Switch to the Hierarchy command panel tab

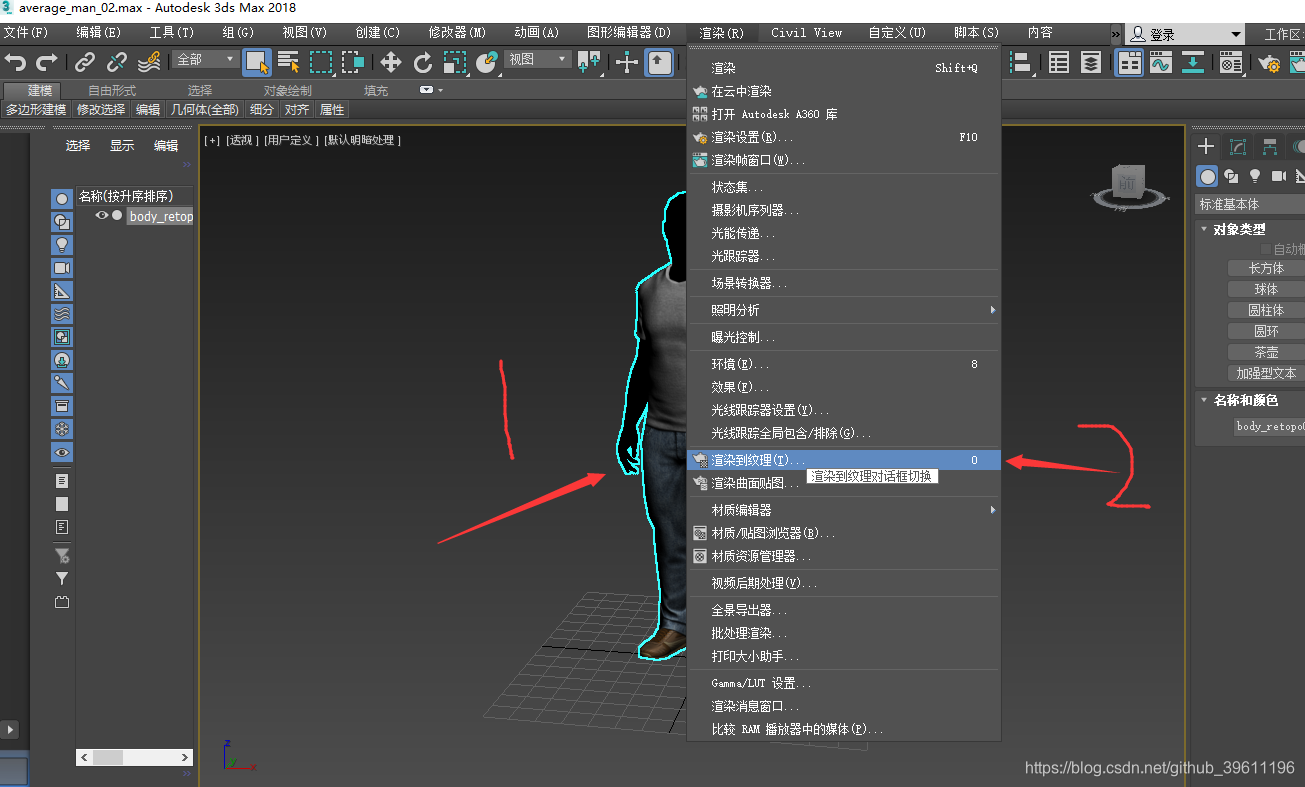coord(1270,147)
